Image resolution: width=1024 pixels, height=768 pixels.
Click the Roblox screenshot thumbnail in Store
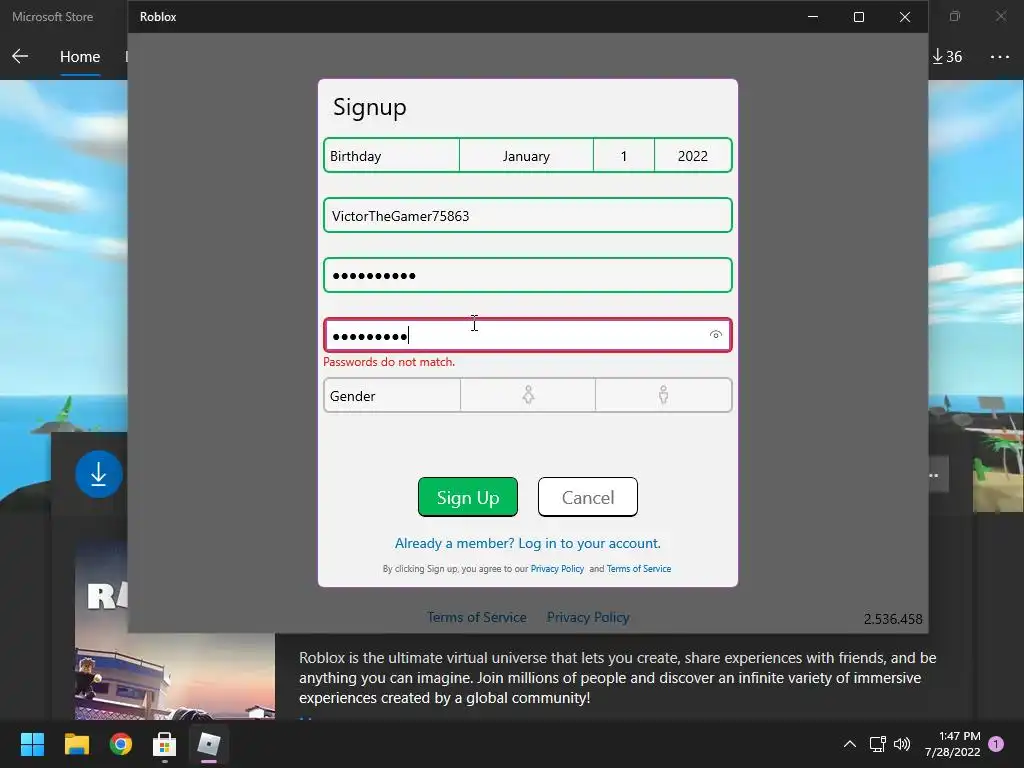[x=175, y=676]
